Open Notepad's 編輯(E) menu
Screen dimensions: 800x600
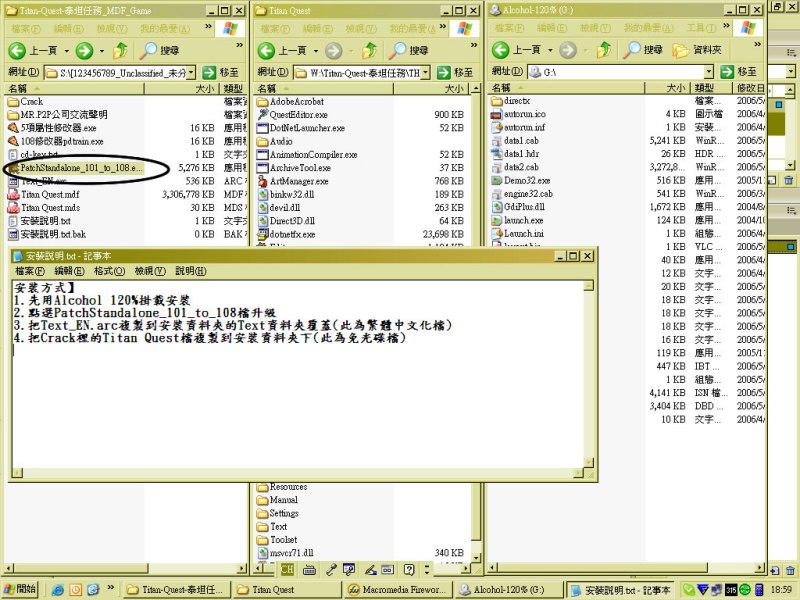click(x=69, y=271)
